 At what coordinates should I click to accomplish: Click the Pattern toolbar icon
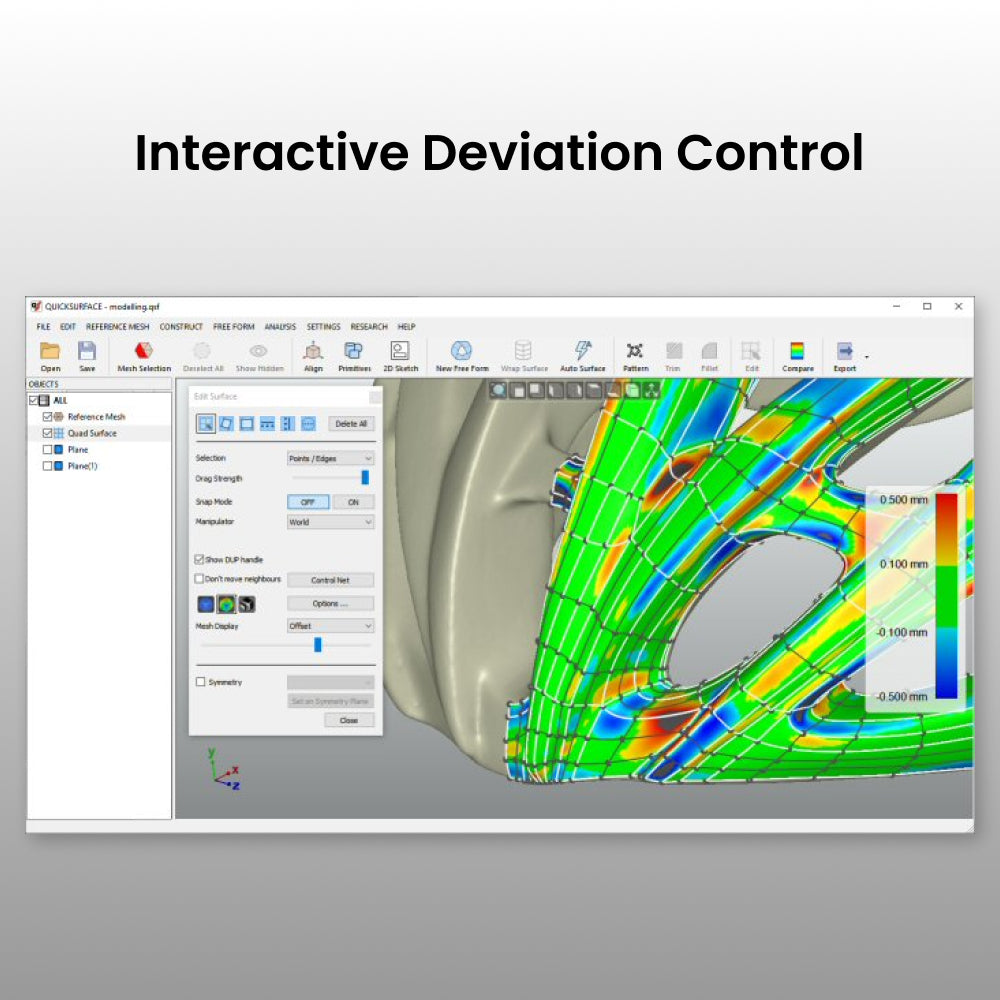[x=635, y=352]
